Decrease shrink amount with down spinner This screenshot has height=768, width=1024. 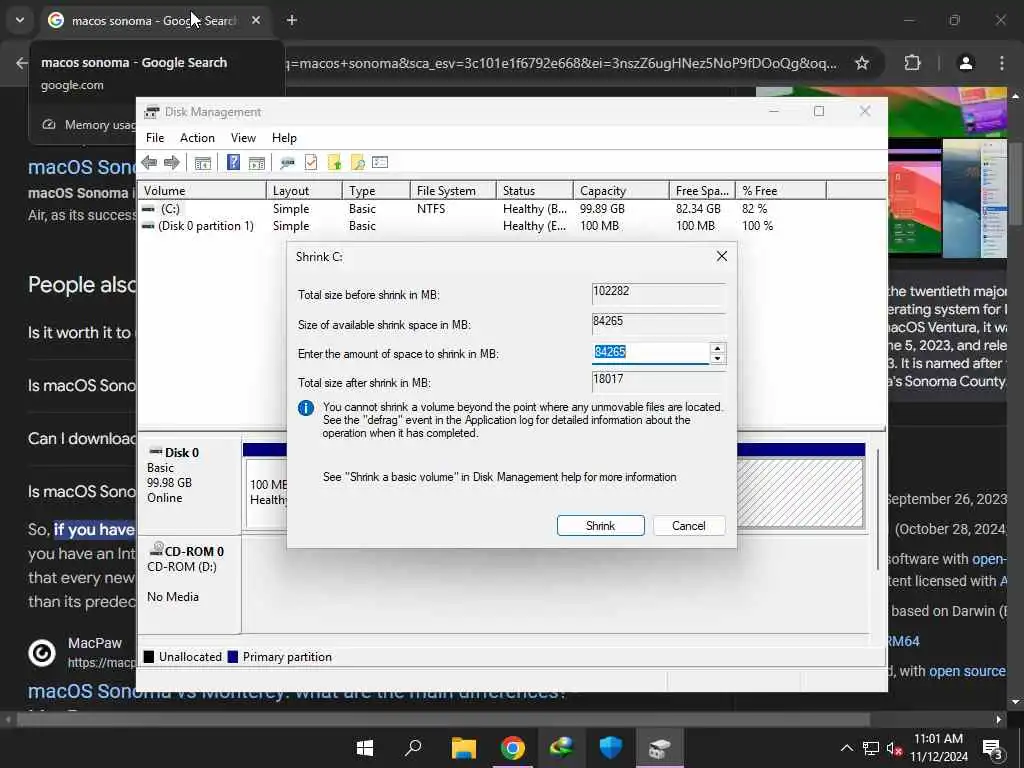tap(718, 359)
